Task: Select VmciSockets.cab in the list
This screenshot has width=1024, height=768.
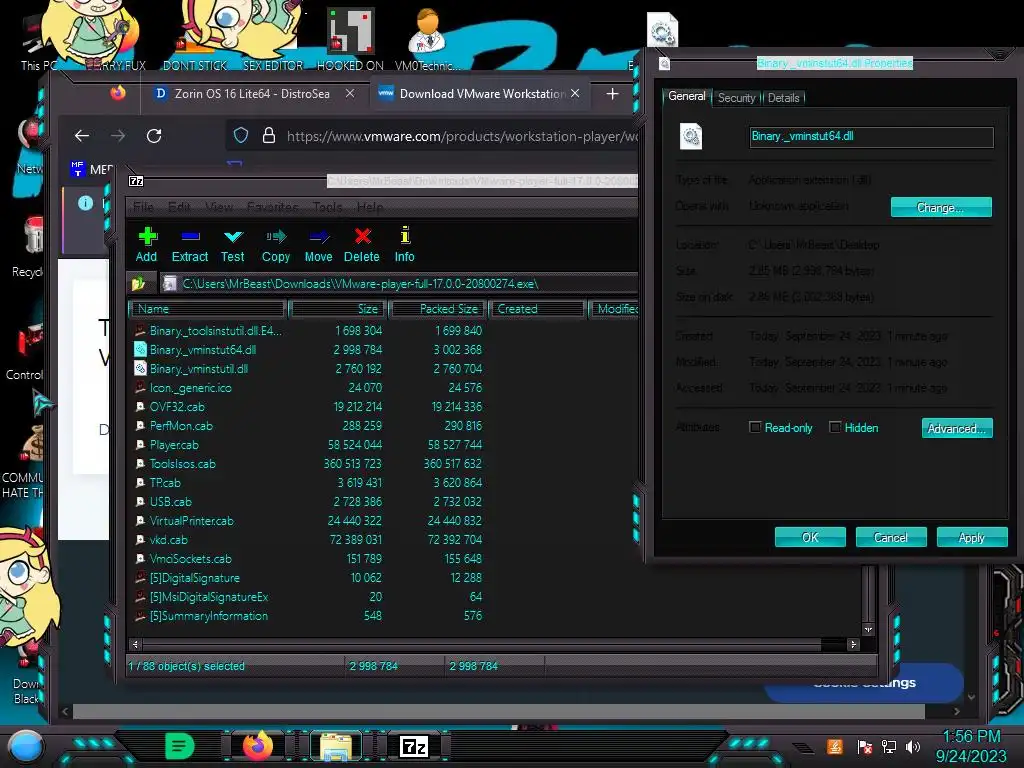Action: click(x=191, y=558)
